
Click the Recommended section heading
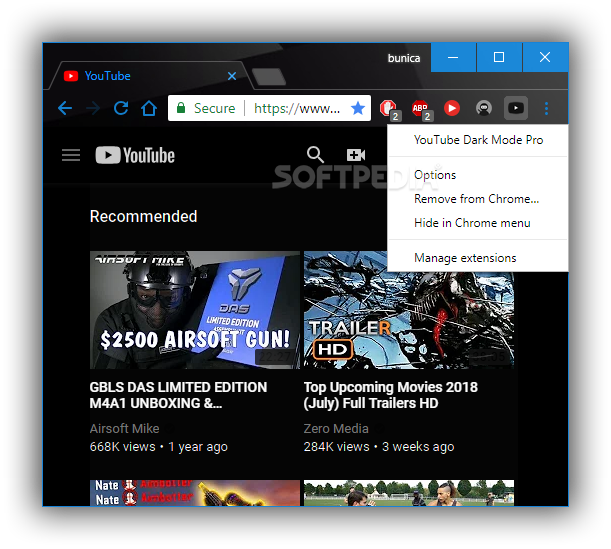143,216
